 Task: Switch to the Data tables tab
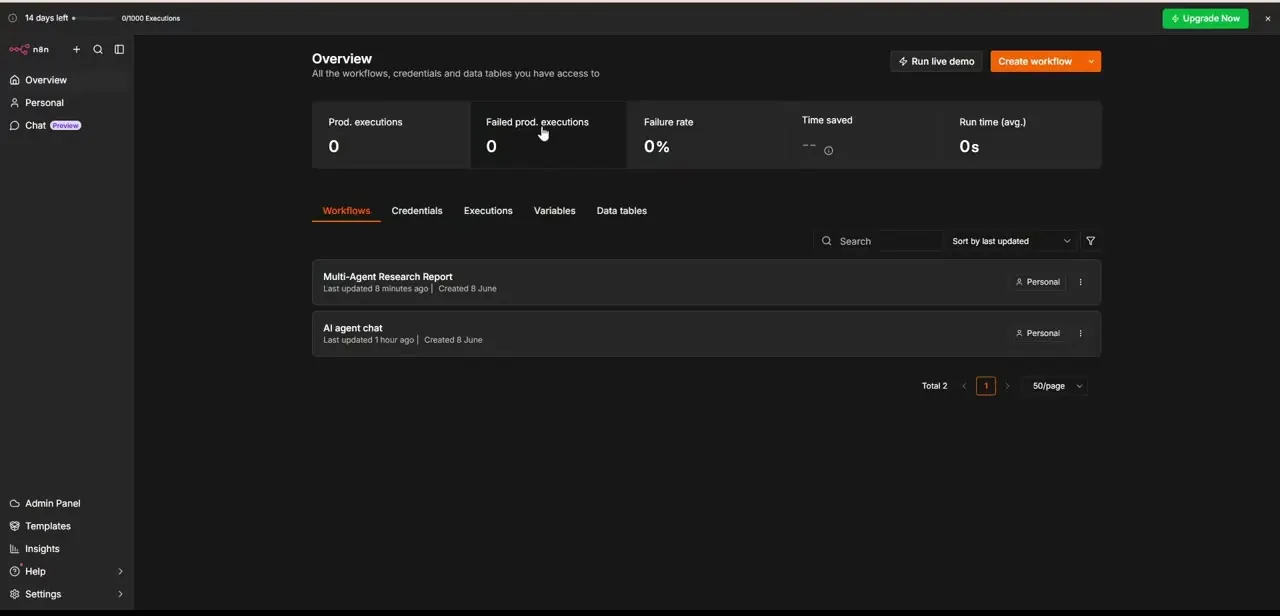622,211
